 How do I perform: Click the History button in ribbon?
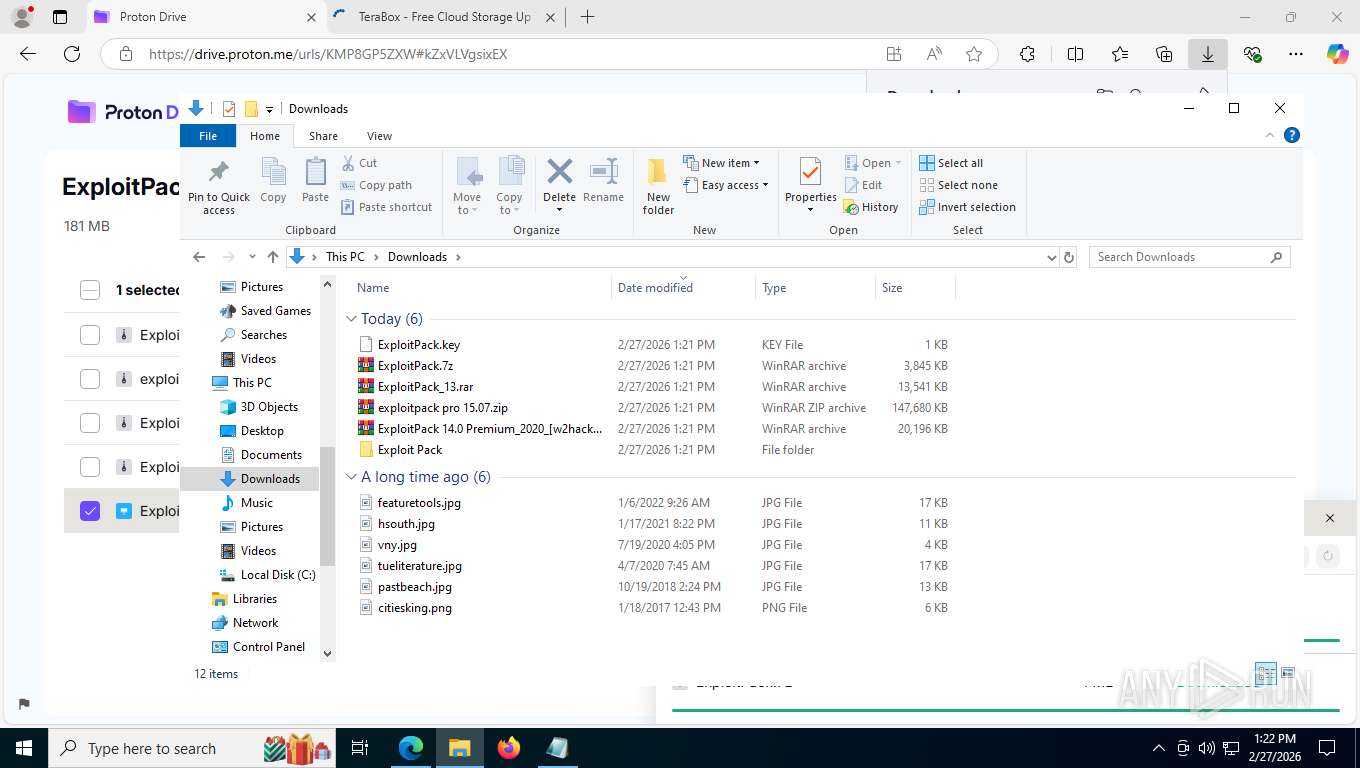click(871, 207)
